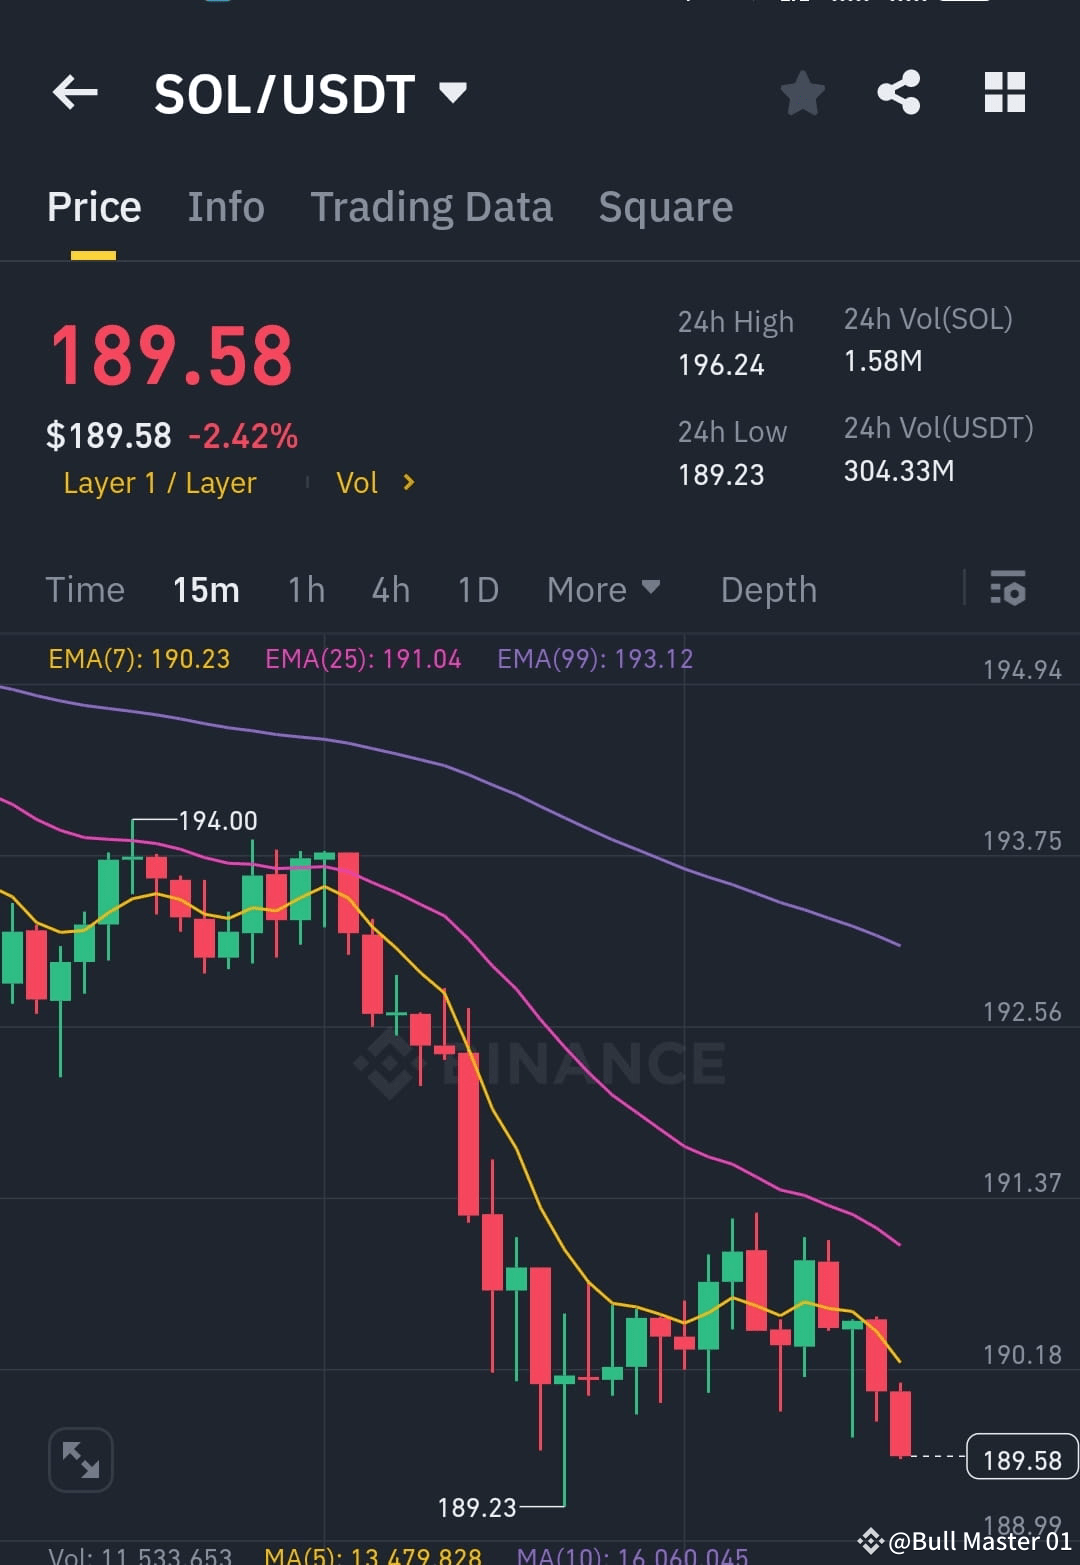The width and height of the screenshot is (1080, 1565).
Task: Open the SOL/USDT pair selector dropdown
Action: coord(453,92)
